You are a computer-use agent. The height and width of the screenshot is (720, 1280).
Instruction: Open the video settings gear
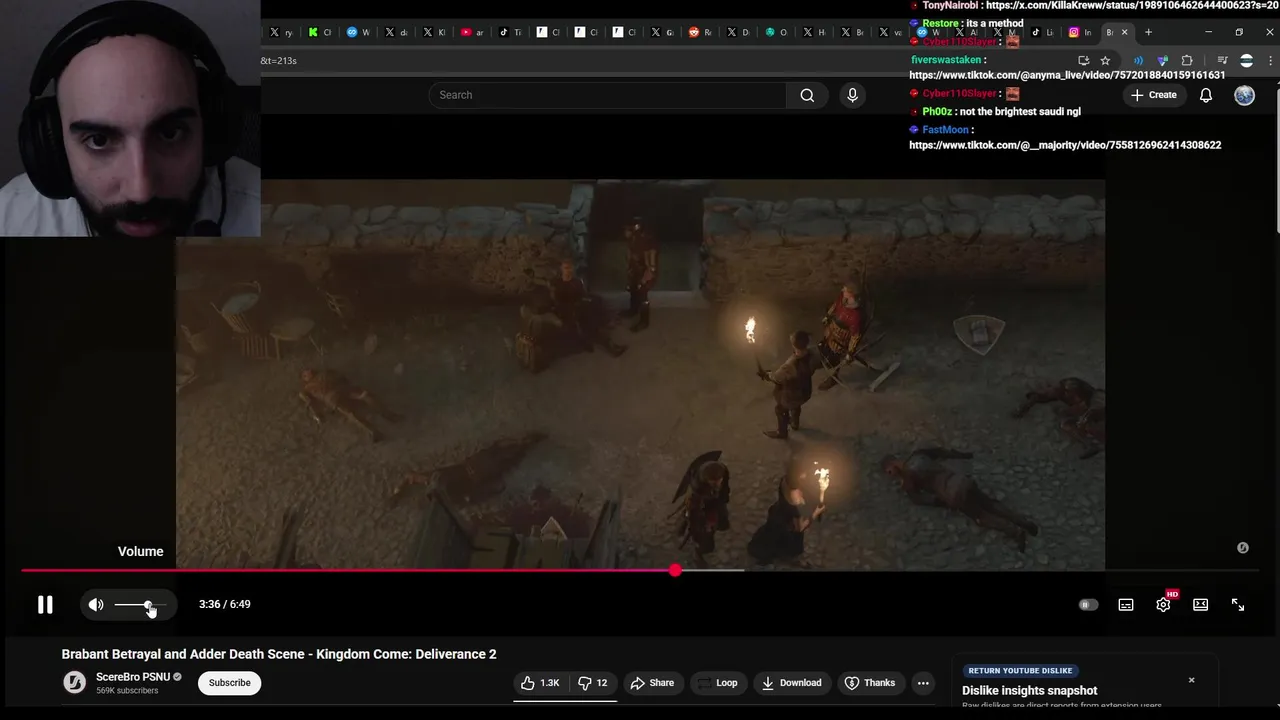pos(1163,605)
